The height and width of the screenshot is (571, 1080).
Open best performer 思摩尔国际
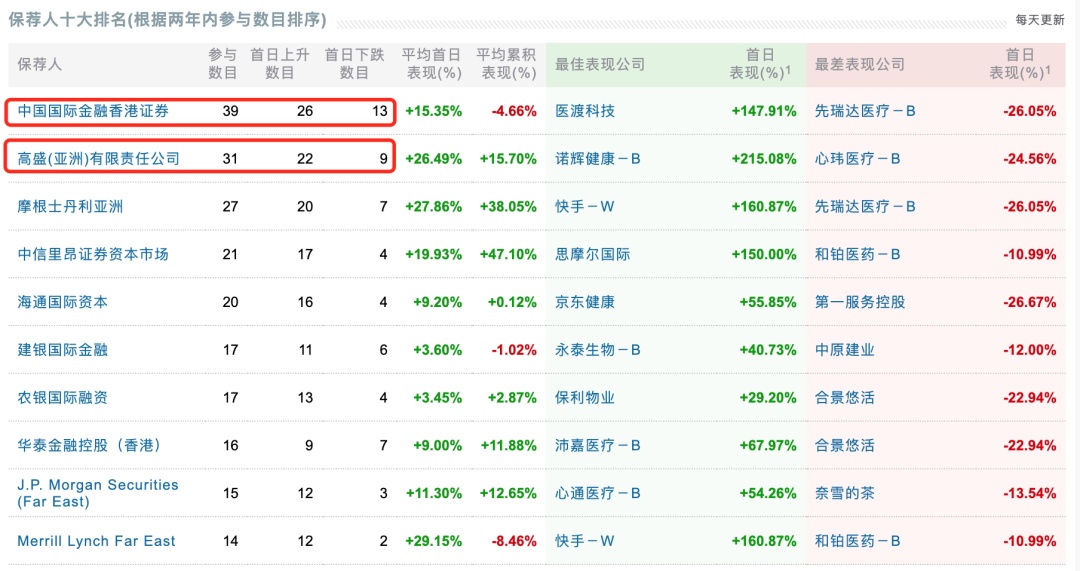point(592,254)
